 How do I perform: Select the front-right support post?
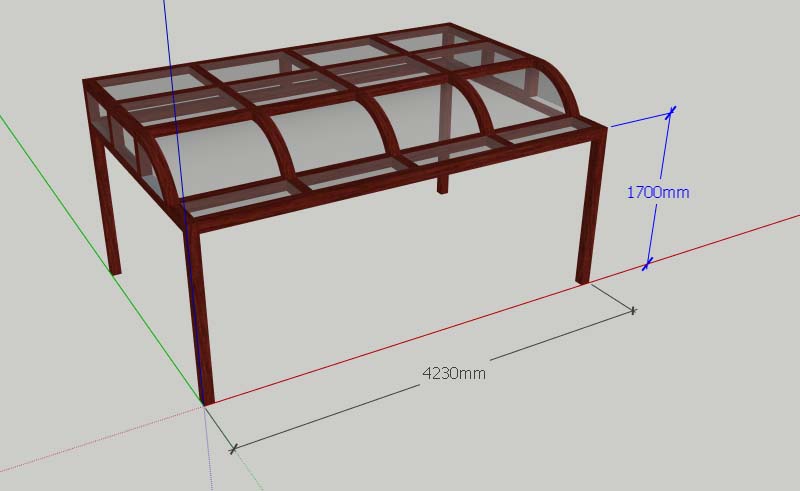(591, 205)
